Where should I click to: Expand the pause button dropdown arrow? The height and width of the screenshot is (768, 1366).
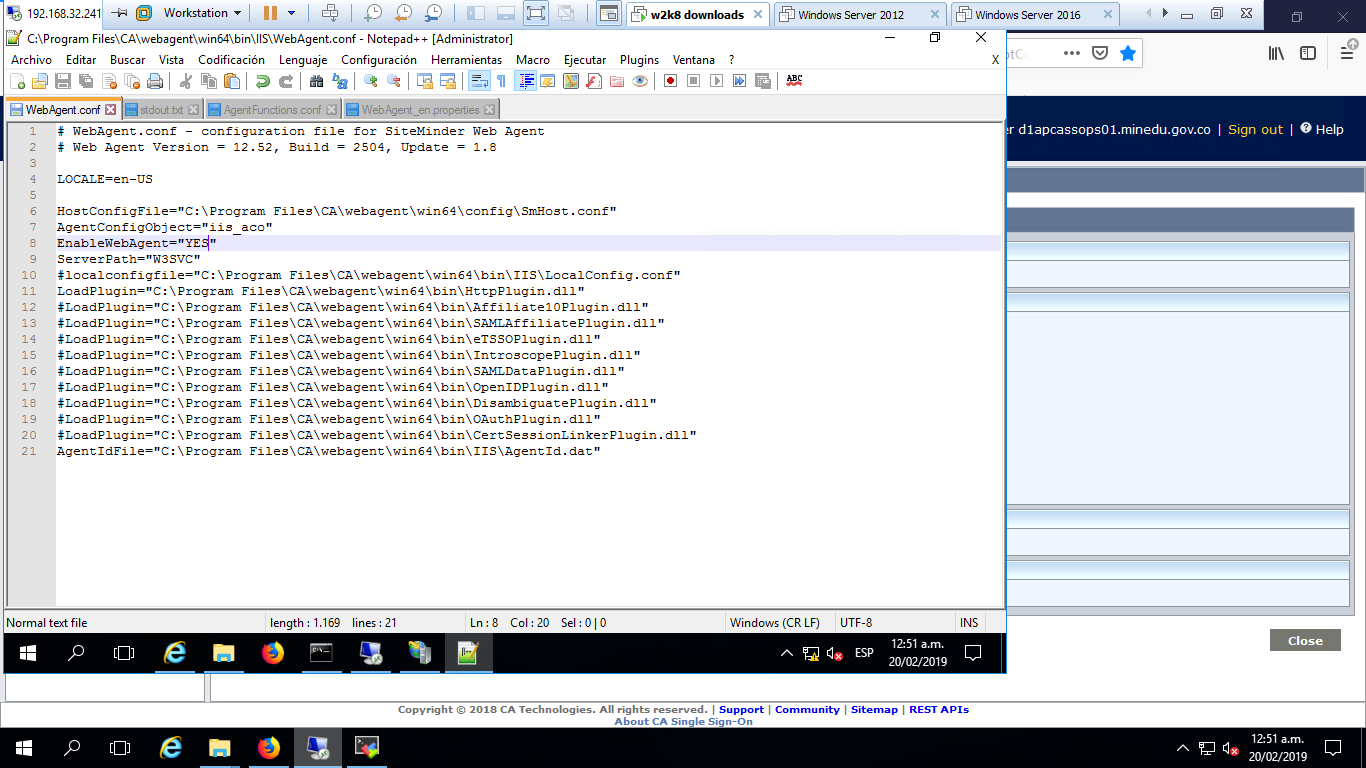pyautogui.click(x=292, y=13)
